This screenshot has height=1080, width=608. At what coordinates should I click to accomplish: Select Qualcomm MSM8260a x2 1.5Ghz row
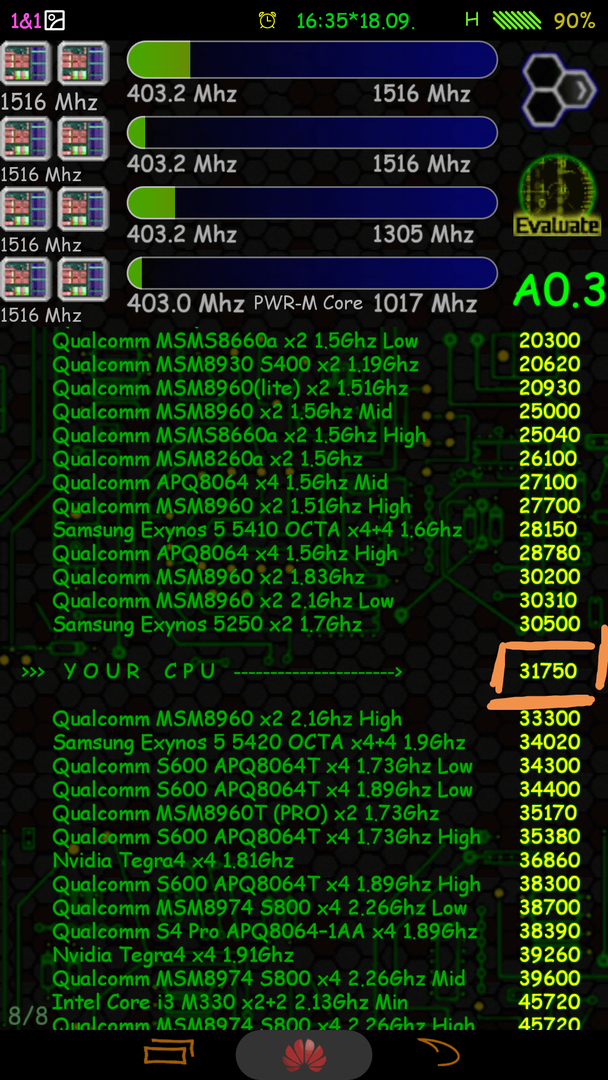pyautogui.click(x=317, y=458)
